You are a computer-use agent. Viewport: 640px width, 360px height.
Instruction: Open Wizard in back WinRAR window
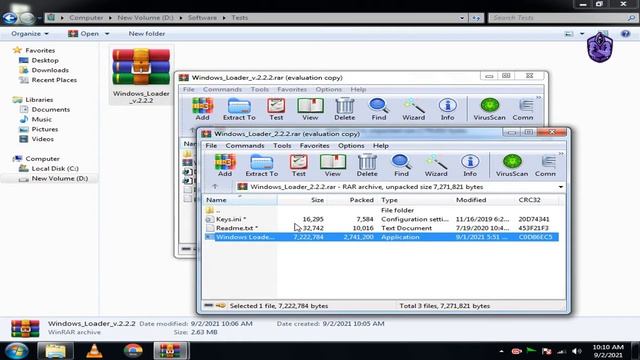tap(413, 109)
